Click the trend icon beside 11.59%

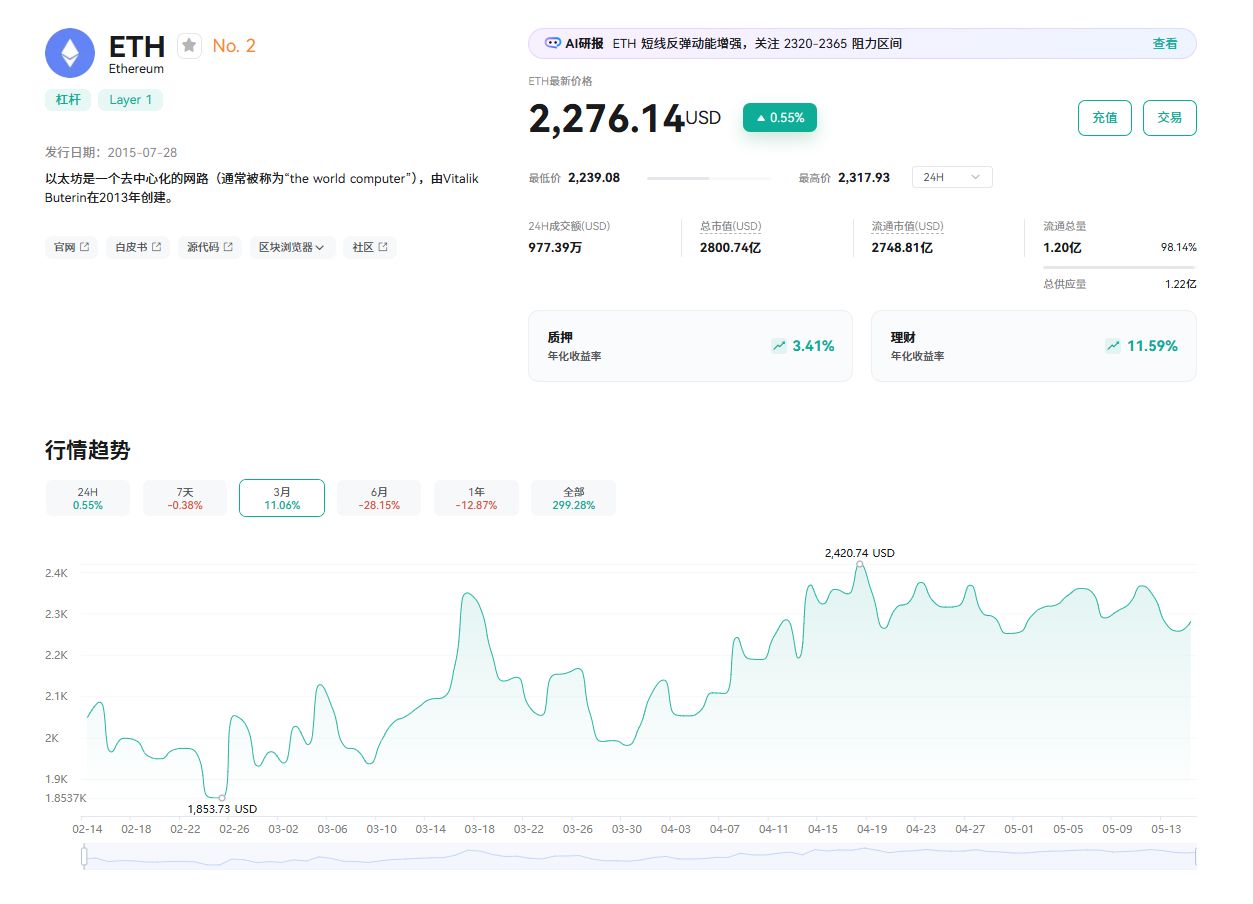coord(1113,346)
